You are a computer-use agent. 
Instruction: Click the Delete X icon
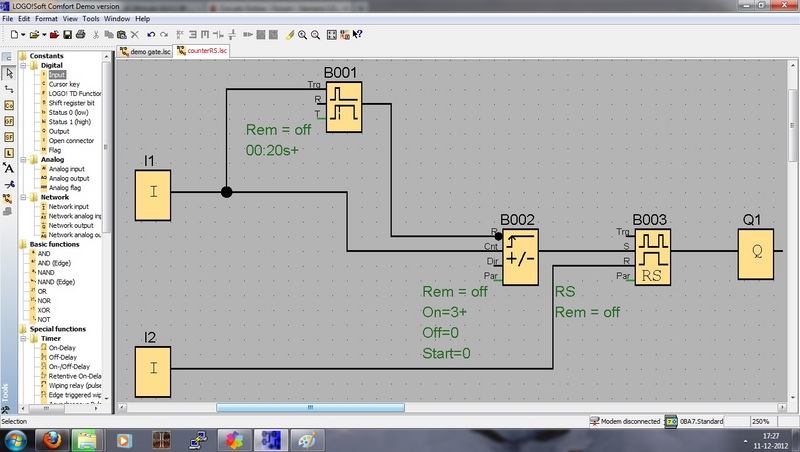135,35
